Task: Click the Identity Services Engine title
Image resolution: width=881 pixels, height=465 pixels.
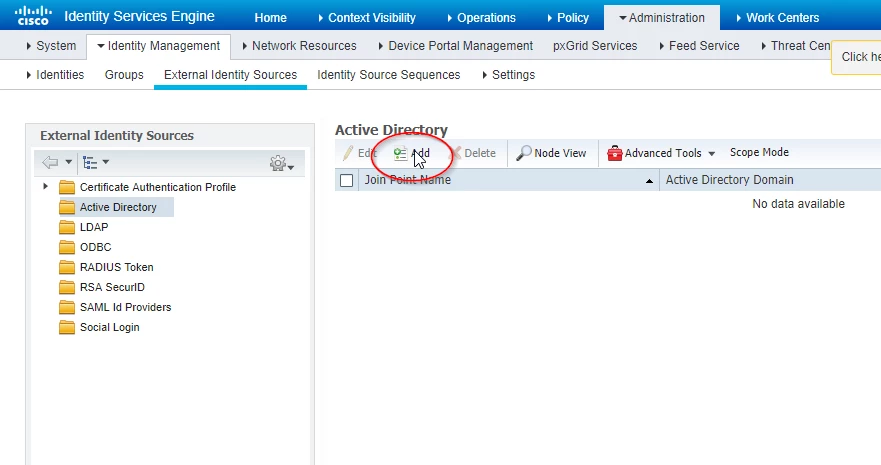Action: pyautogui.click(x=139, y=16)
